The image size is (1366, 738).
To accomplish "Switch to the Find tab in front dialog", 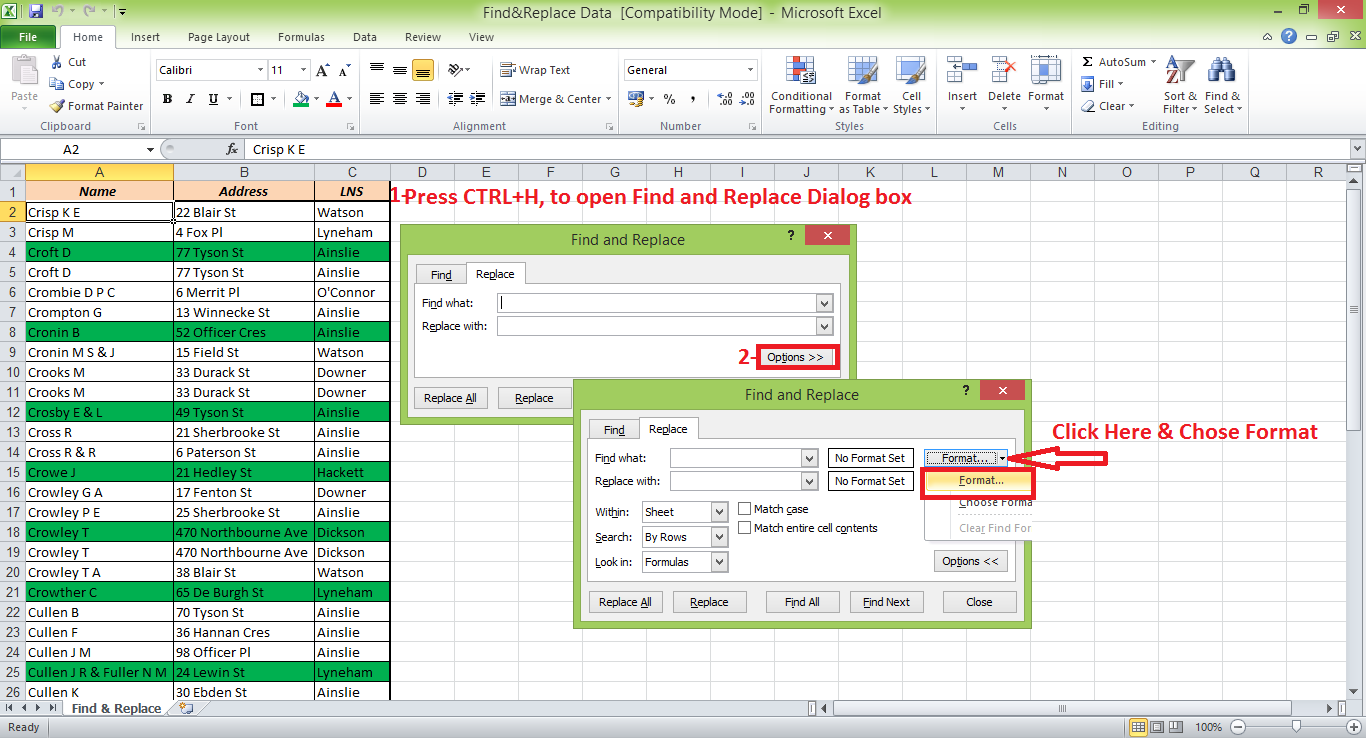I will [x=614, y=430].
